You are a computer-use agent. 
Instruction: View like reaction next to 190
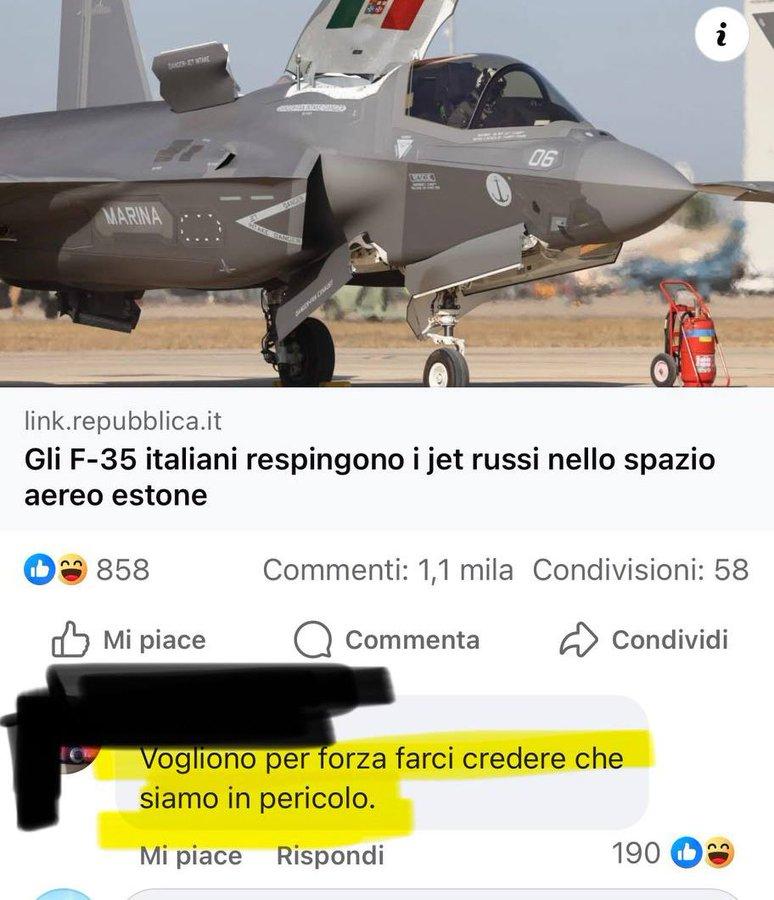(x=687, y=853)
